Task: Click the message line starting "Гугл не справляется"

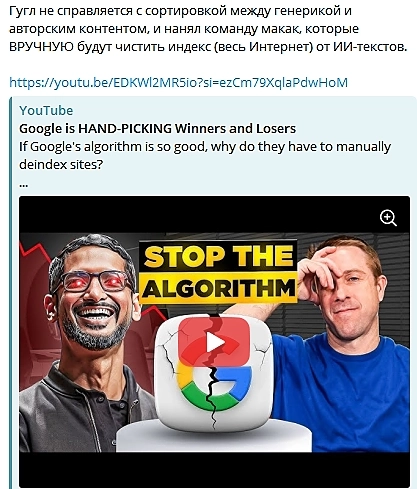Action: pyautogui.click(x=180, y=11)
